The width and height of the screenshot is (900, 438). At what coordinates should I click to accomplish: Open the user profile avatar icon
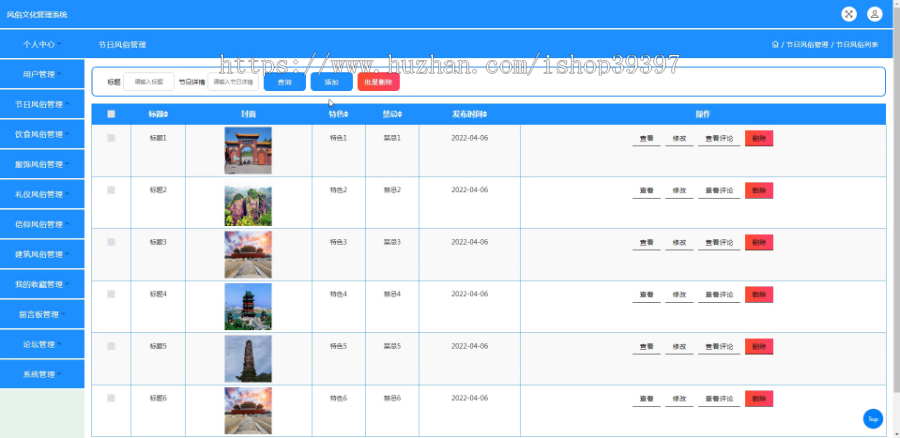pos(874,14)
